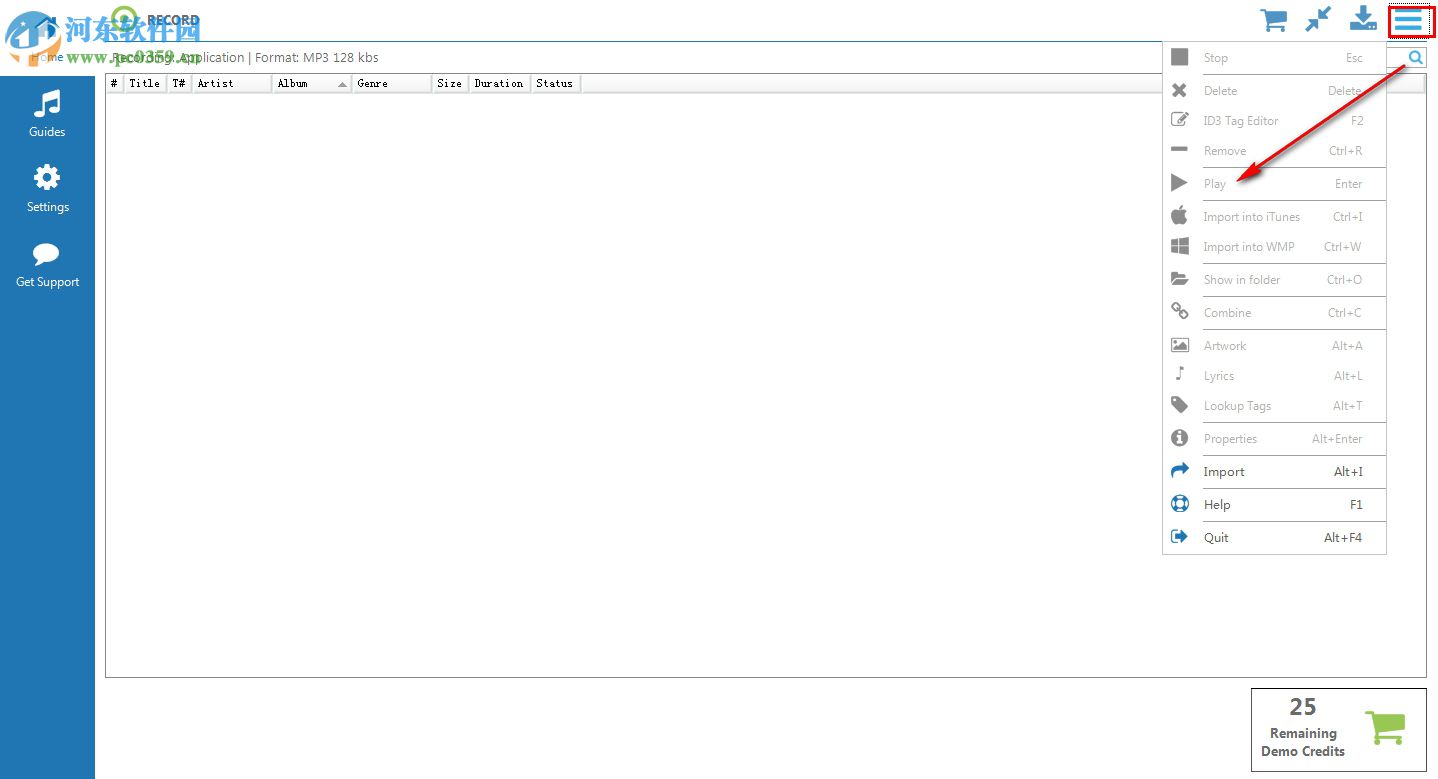Open ID3 Tag Editor from the menu
Viewport: 1438px width, 779px height.
(1274, 121)
